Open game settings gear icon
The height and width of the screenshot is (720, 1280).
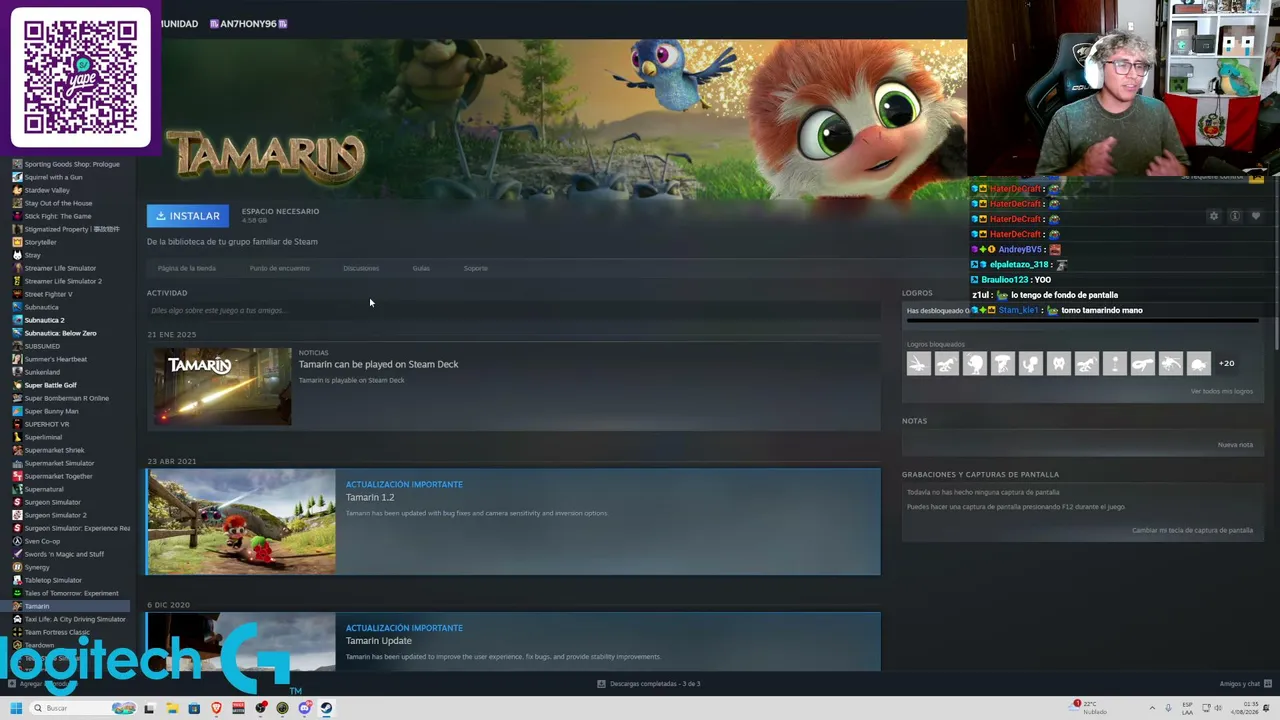click(x=1214, y=216)
